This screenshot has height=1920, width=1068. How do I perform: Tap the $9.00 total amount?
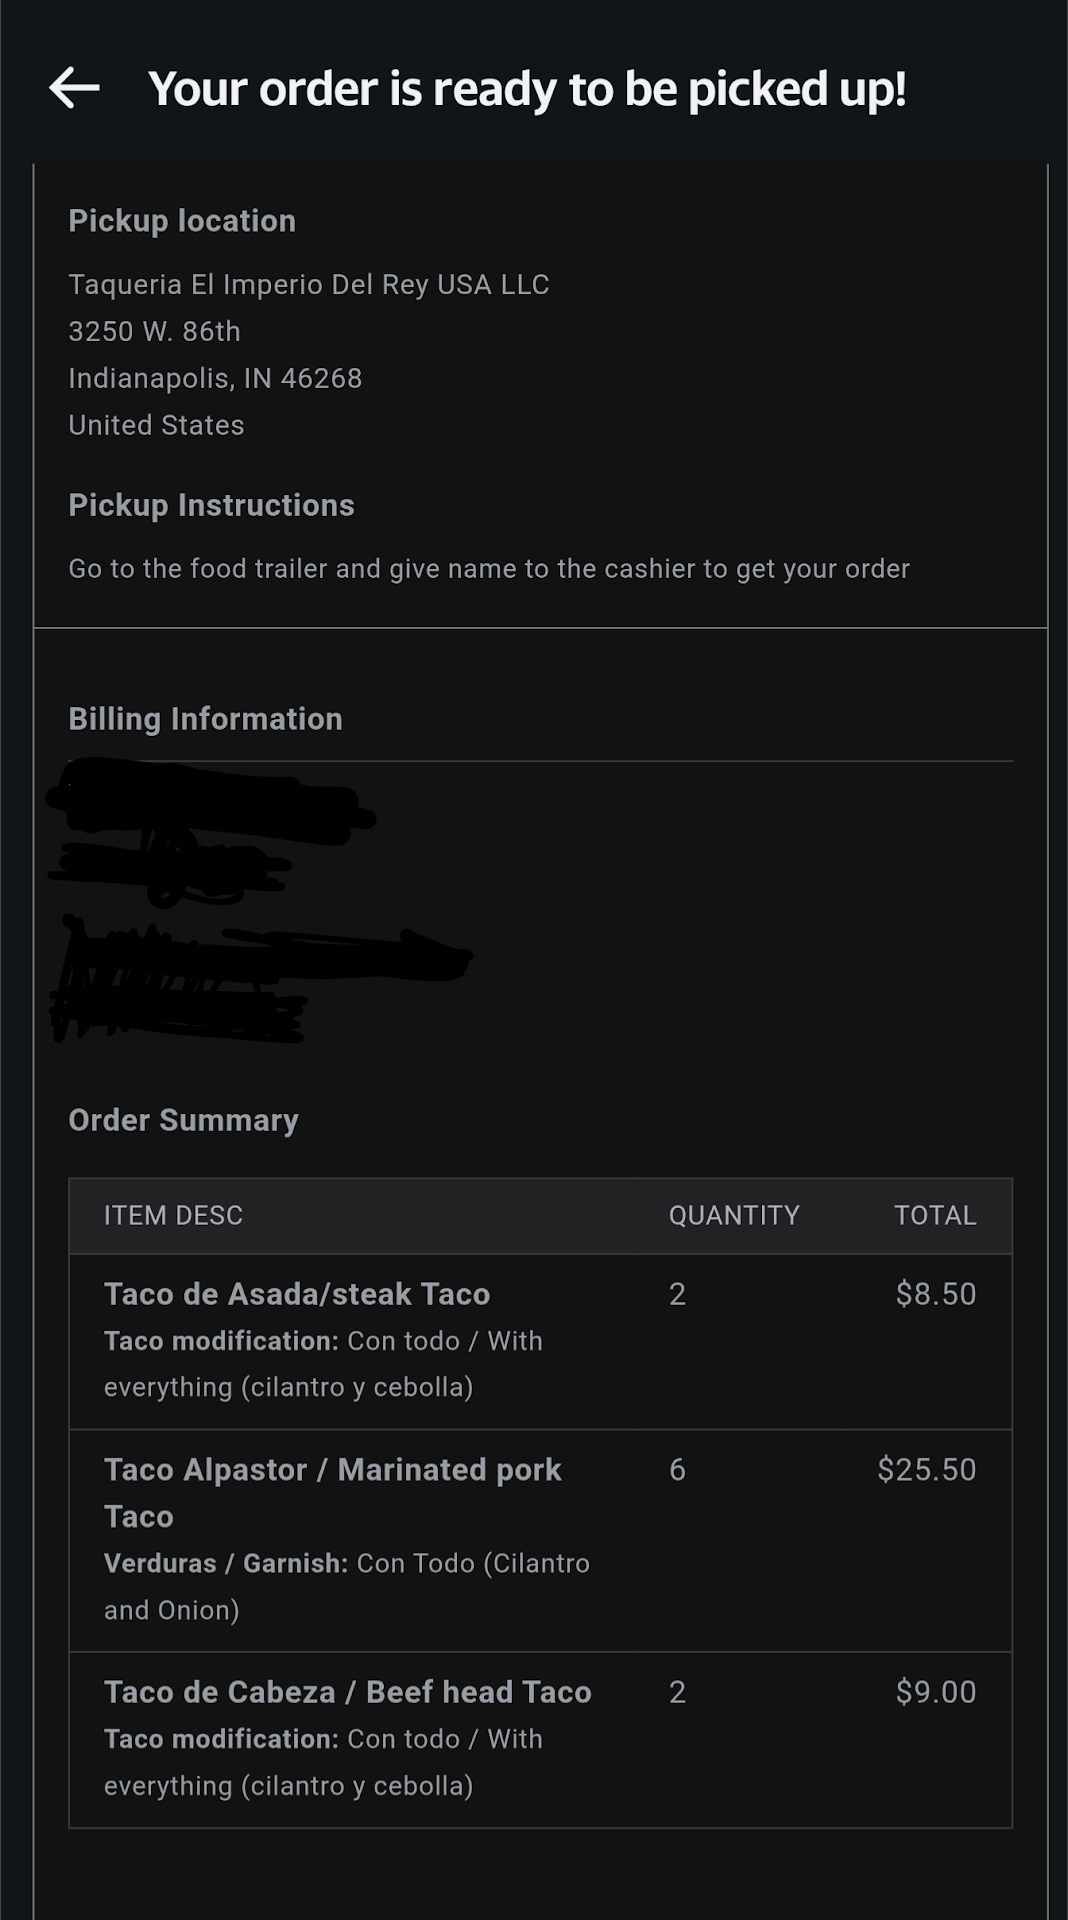[935, 1692]
